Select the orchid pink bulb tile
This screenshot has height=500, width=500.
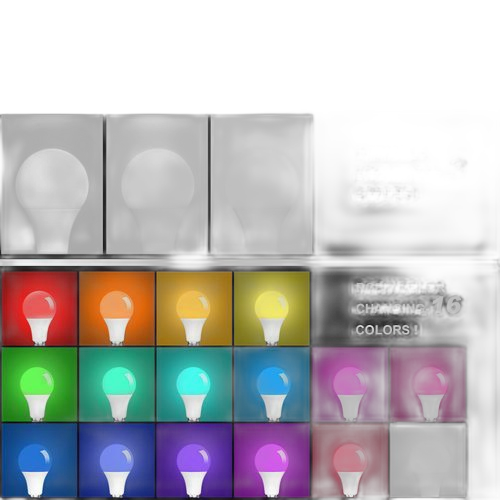click(350, 384)
